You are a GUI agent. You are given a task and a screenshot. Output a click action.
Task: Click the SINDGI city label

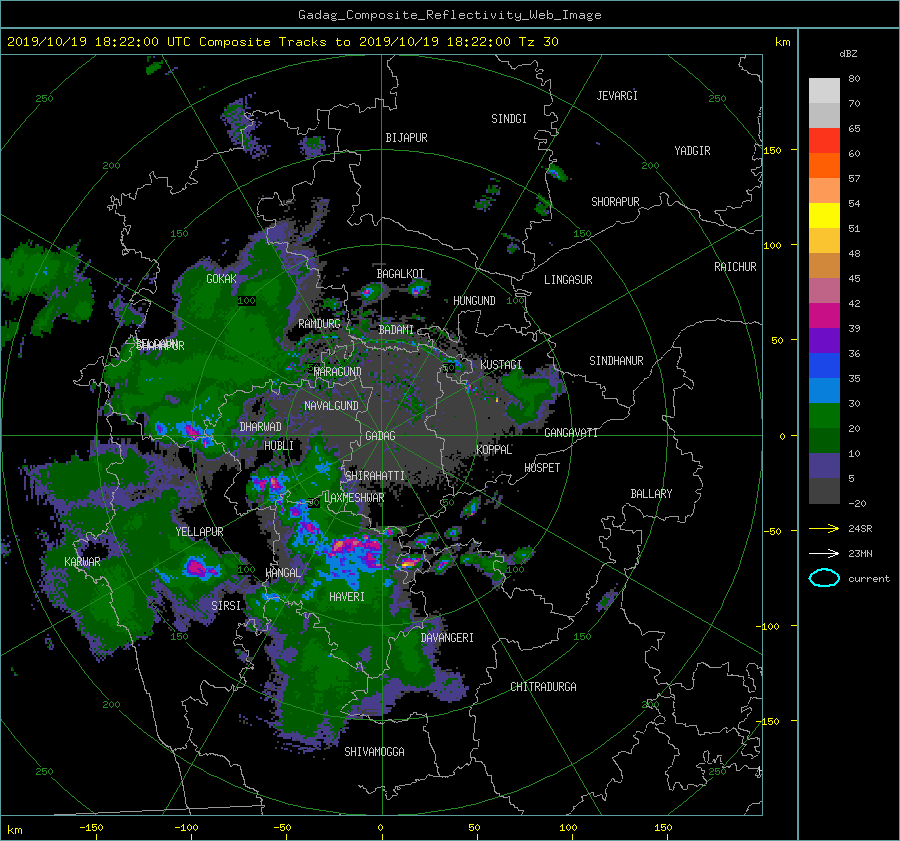509,119
